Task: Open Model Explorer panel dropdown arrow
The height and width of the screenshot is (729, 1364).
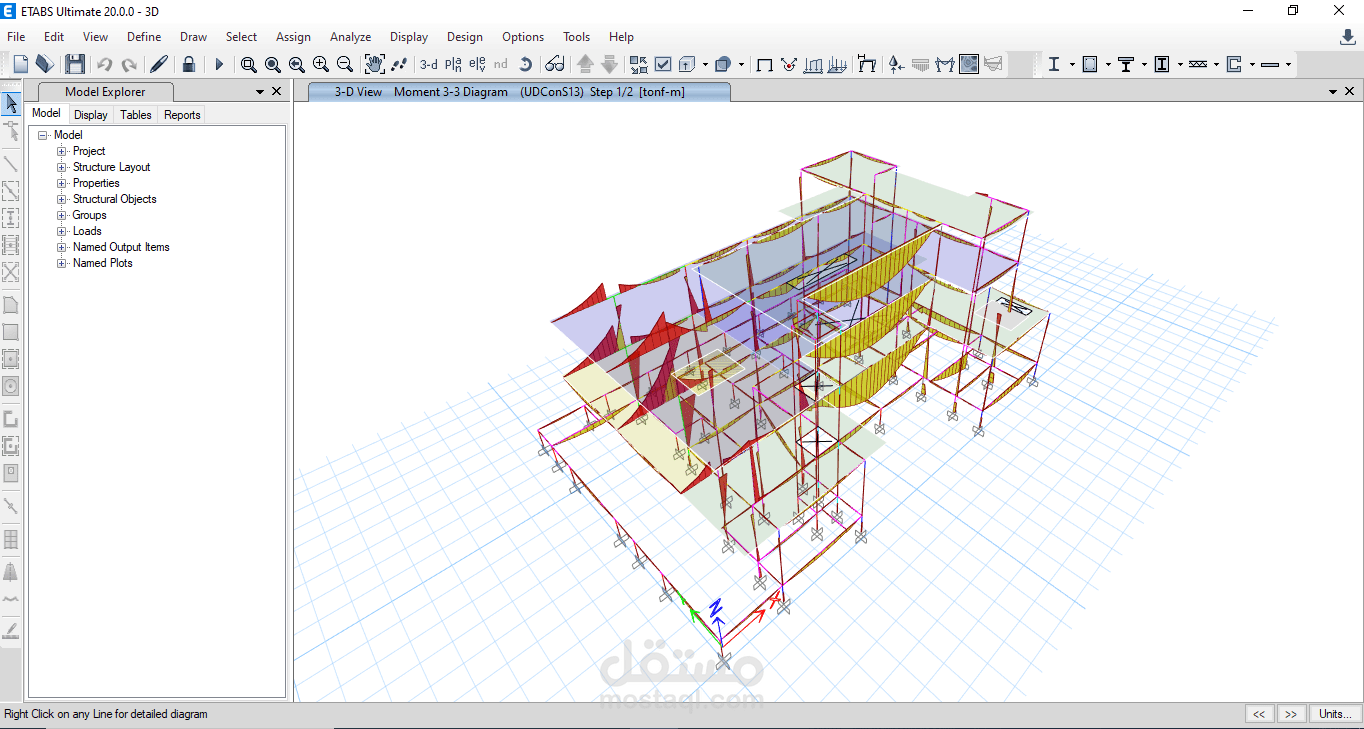Action: coord(260,91)
